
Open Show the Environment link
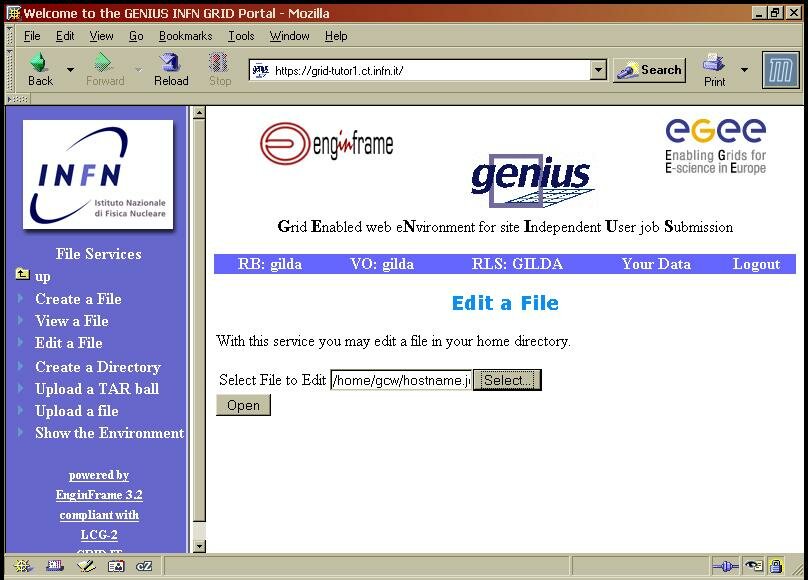click(x=109, y=433)
